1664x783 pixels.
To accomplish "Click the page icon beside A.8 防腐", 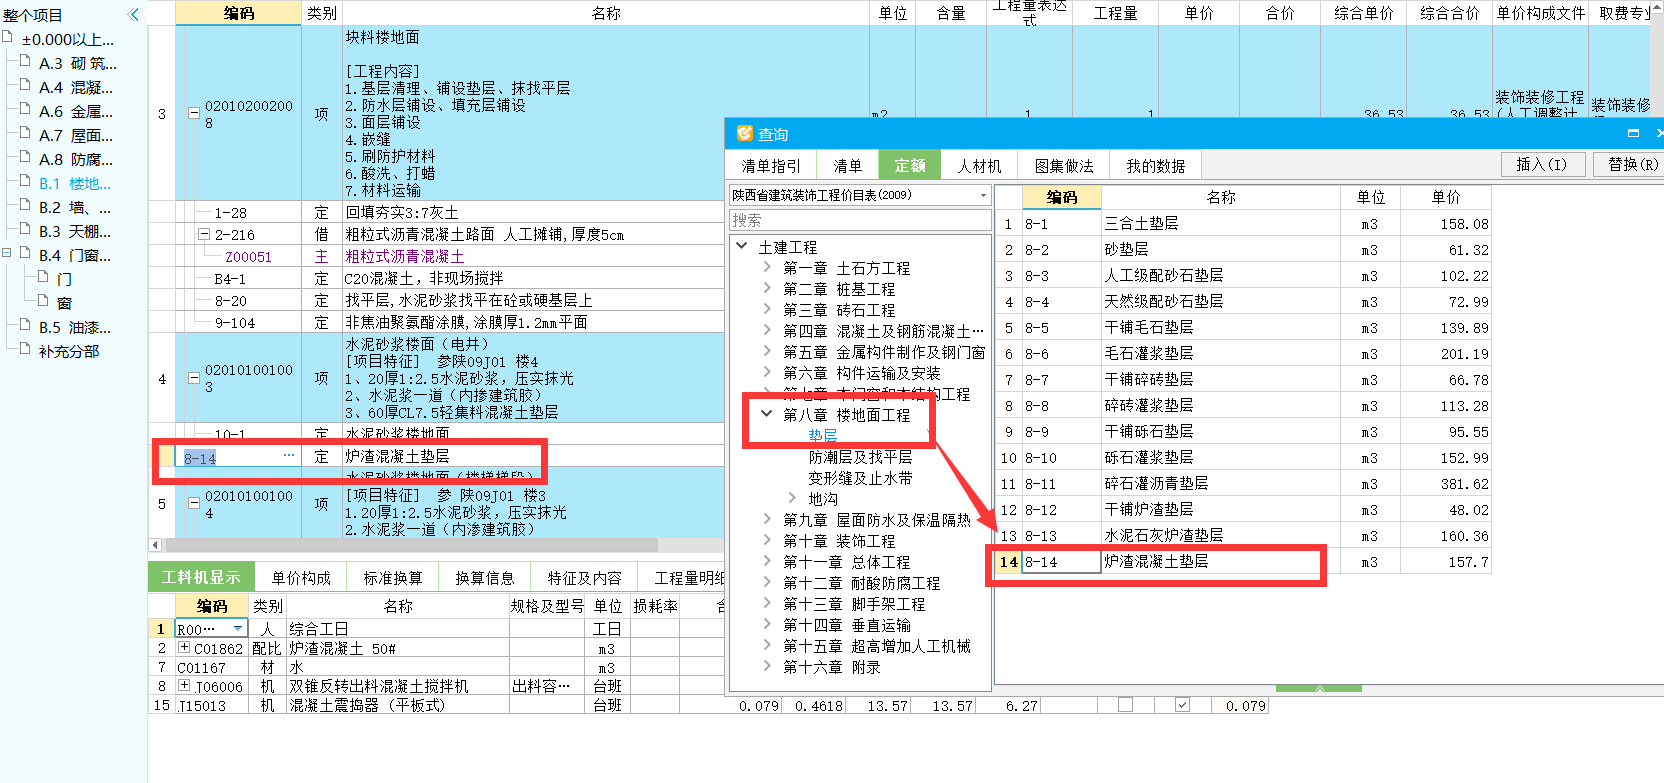I will point(25,157).
